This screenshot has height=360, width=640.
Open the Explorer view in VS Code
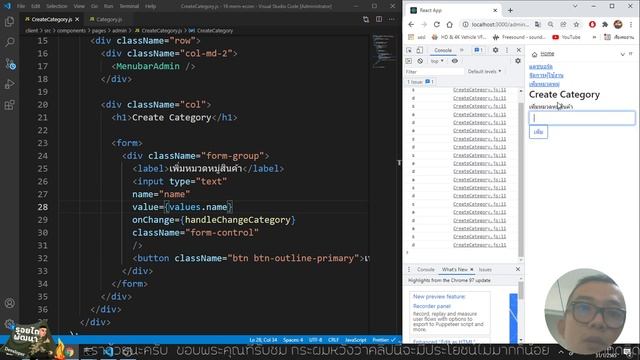(x=9, y=22)
